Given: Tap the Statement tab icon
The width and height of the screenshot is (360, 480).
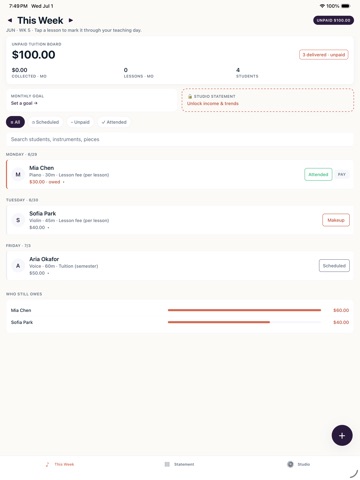Looking at the screenshot, I should point(167,464).
